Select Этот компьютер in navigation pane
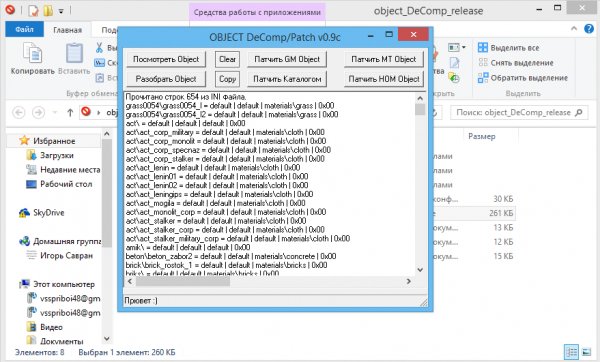 [57, 284]
